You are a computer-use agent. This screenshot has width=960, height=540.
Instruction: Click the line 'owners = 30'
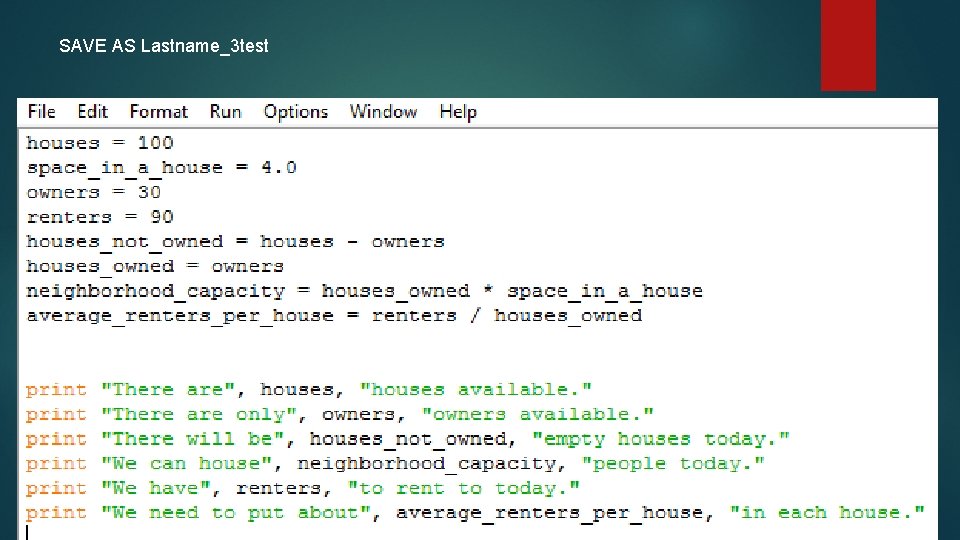click(x=94, y=192)
